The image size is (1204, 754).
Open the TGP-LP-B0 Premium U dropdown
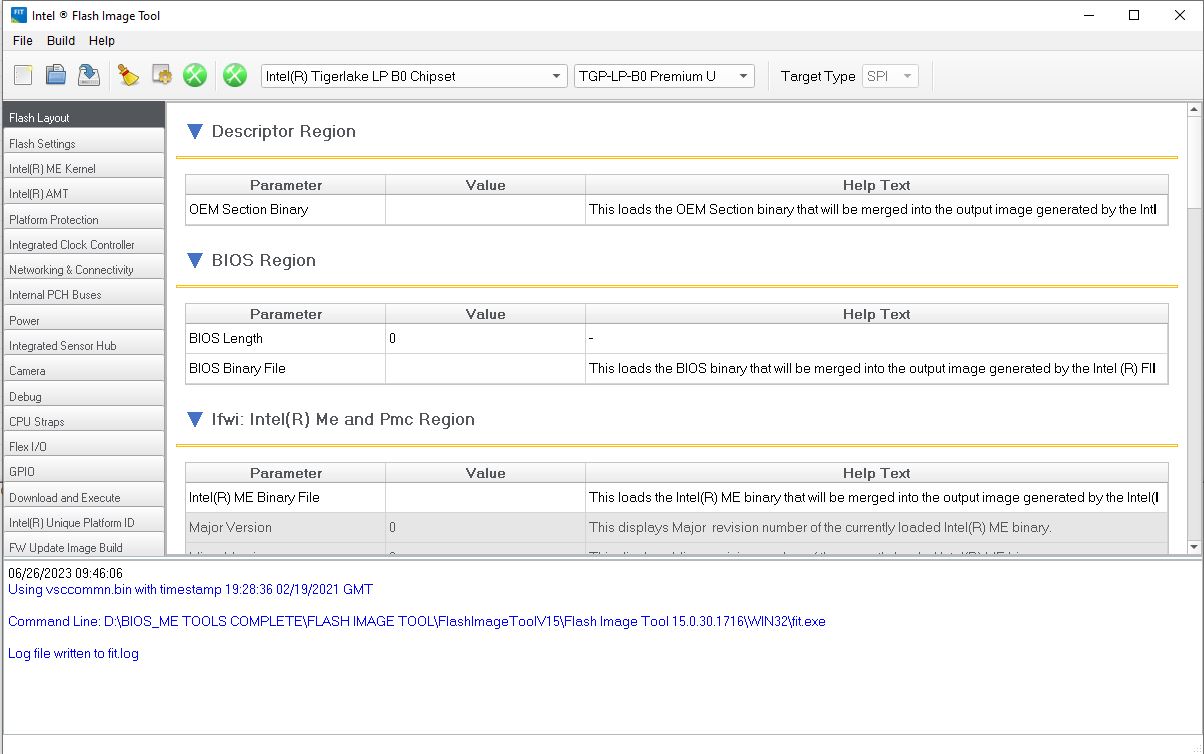[x=664, y=76]
